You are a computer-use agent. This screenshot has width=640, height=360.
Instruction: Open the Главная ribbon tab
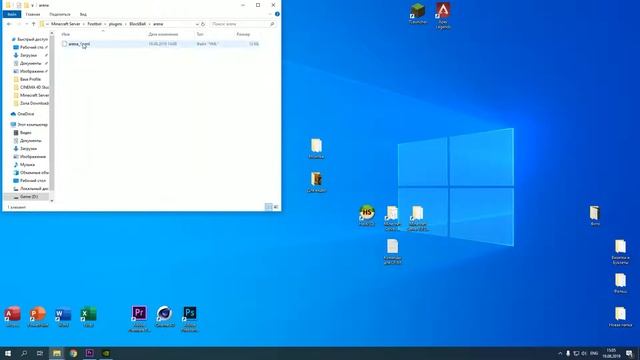point(33,14)
